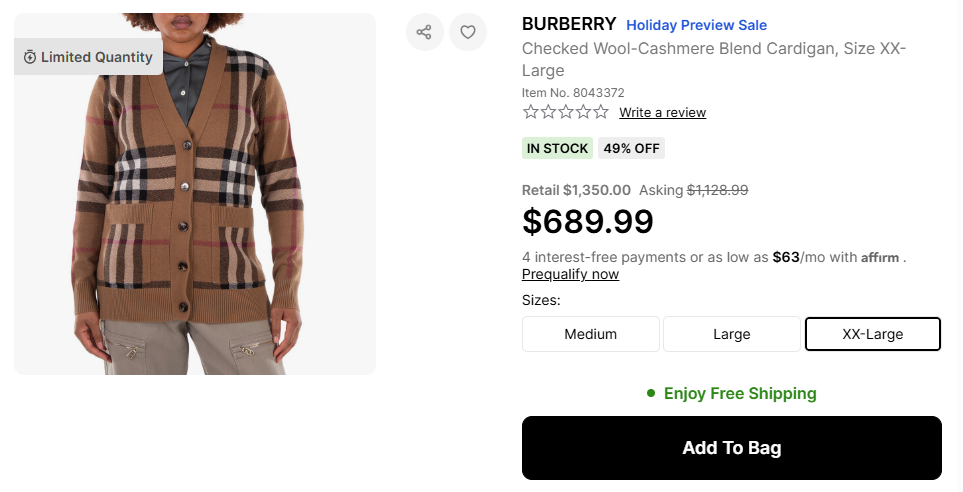Open the Holiday Preview Sale link
The width and height of the screenshot is (963, 492).
tap(696, 25)
